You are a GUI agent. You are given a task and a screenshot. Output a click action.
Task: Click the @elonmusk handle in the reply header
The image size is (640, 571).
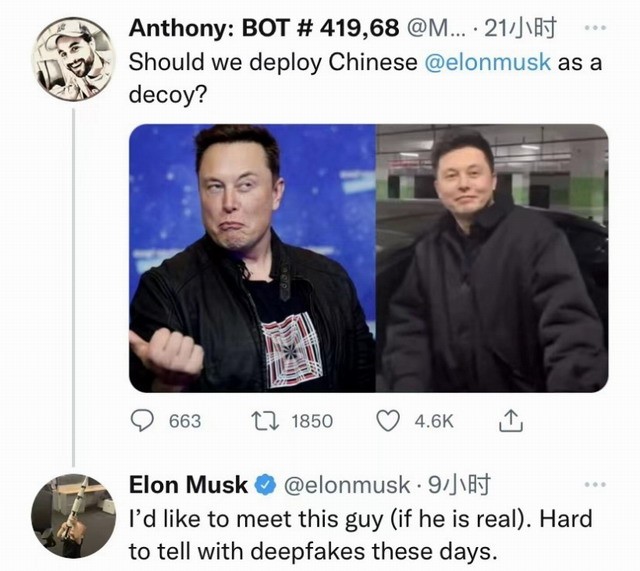click(x=347, y=485)
